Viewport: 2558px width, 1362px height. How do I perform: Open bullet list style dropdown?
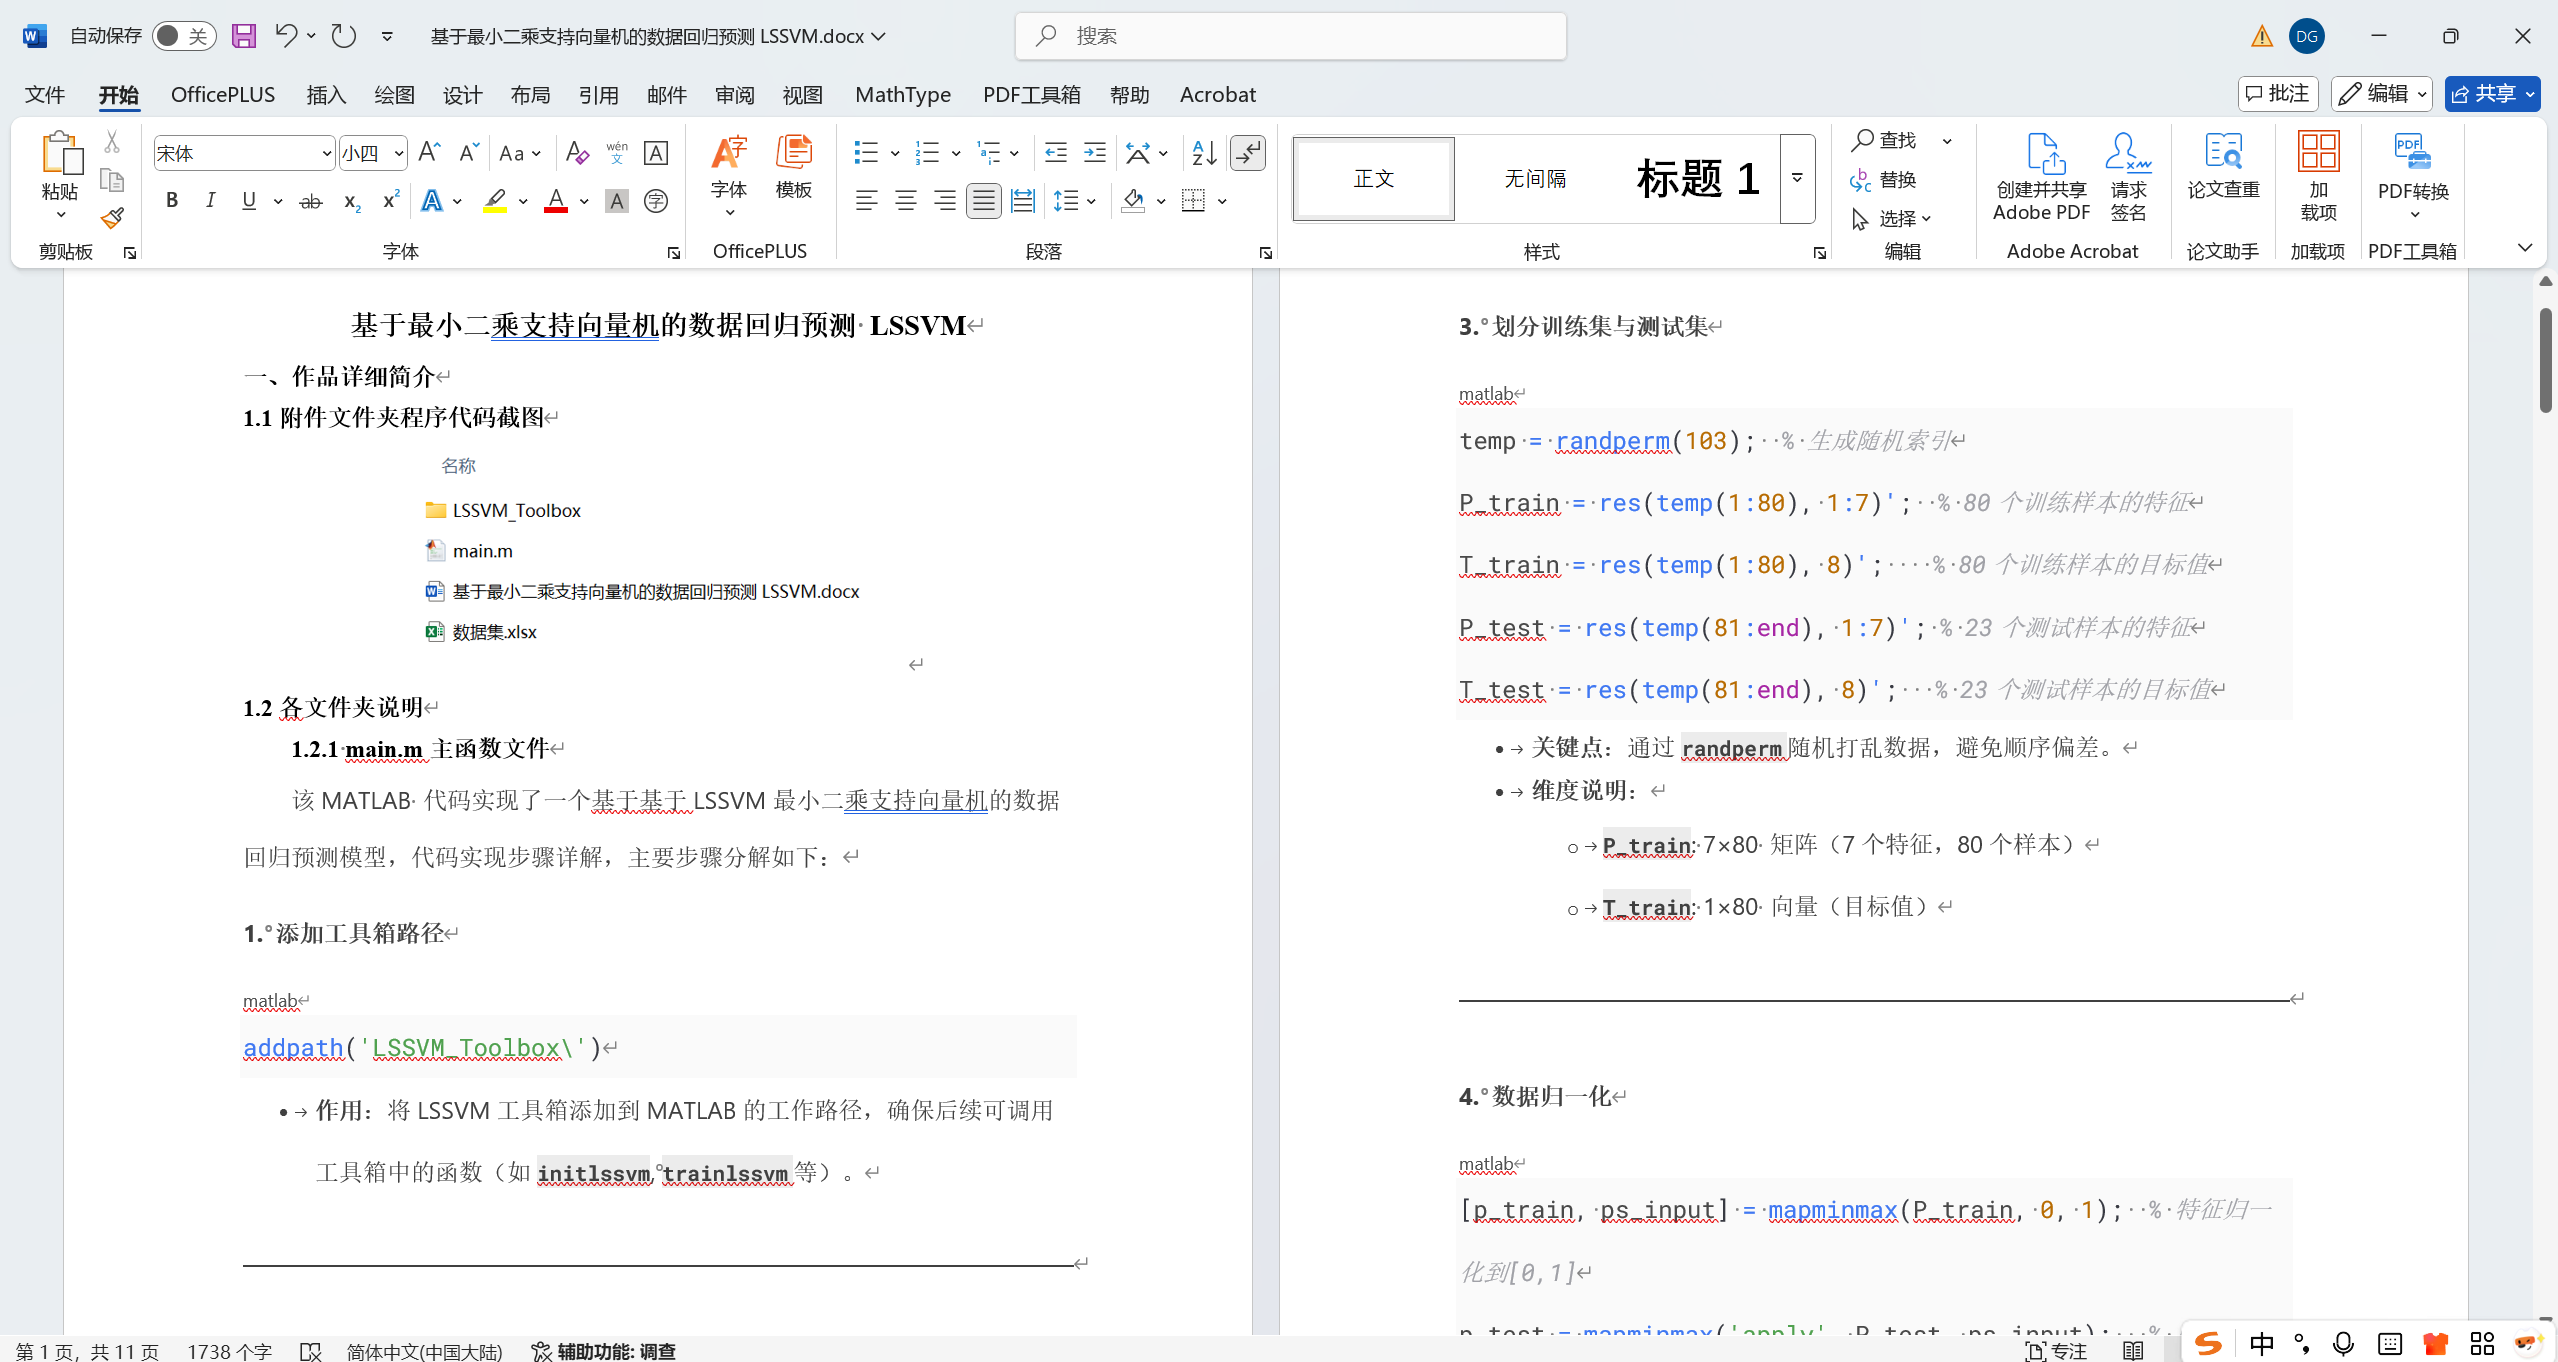pyautogui.click(x=895, y=153)
